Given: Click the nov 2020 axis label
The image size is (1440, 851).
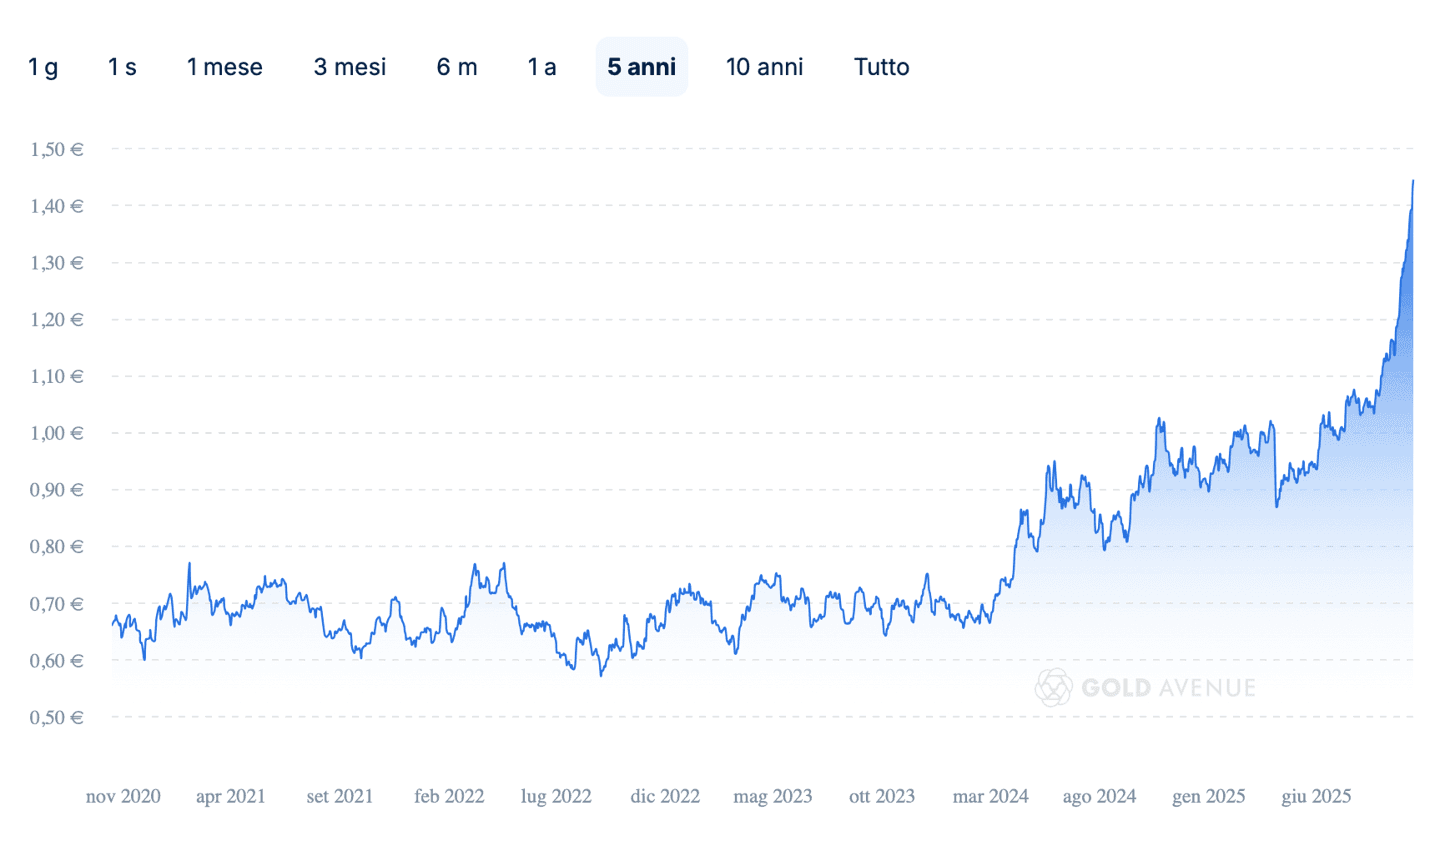Looking at the screenshot, I should click(x=123, y=797).
